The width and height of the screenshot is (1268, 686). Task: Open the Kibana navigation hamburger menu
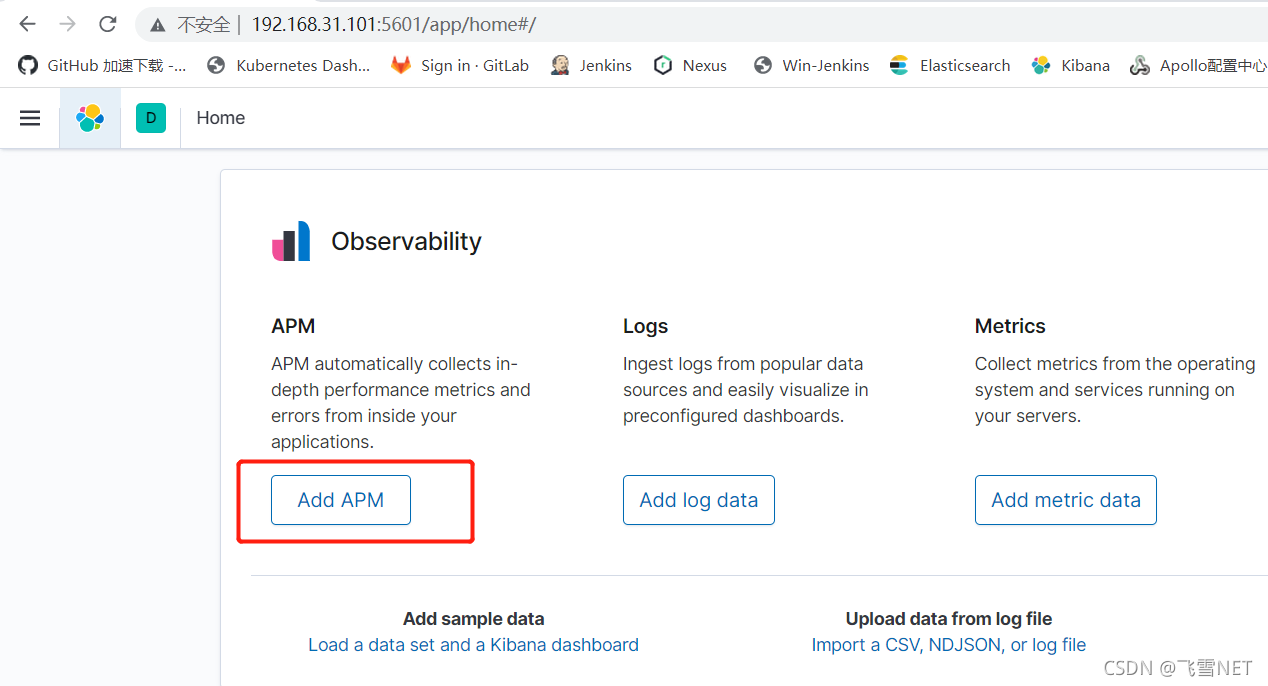pyautogui.click(x=30, y=117)
